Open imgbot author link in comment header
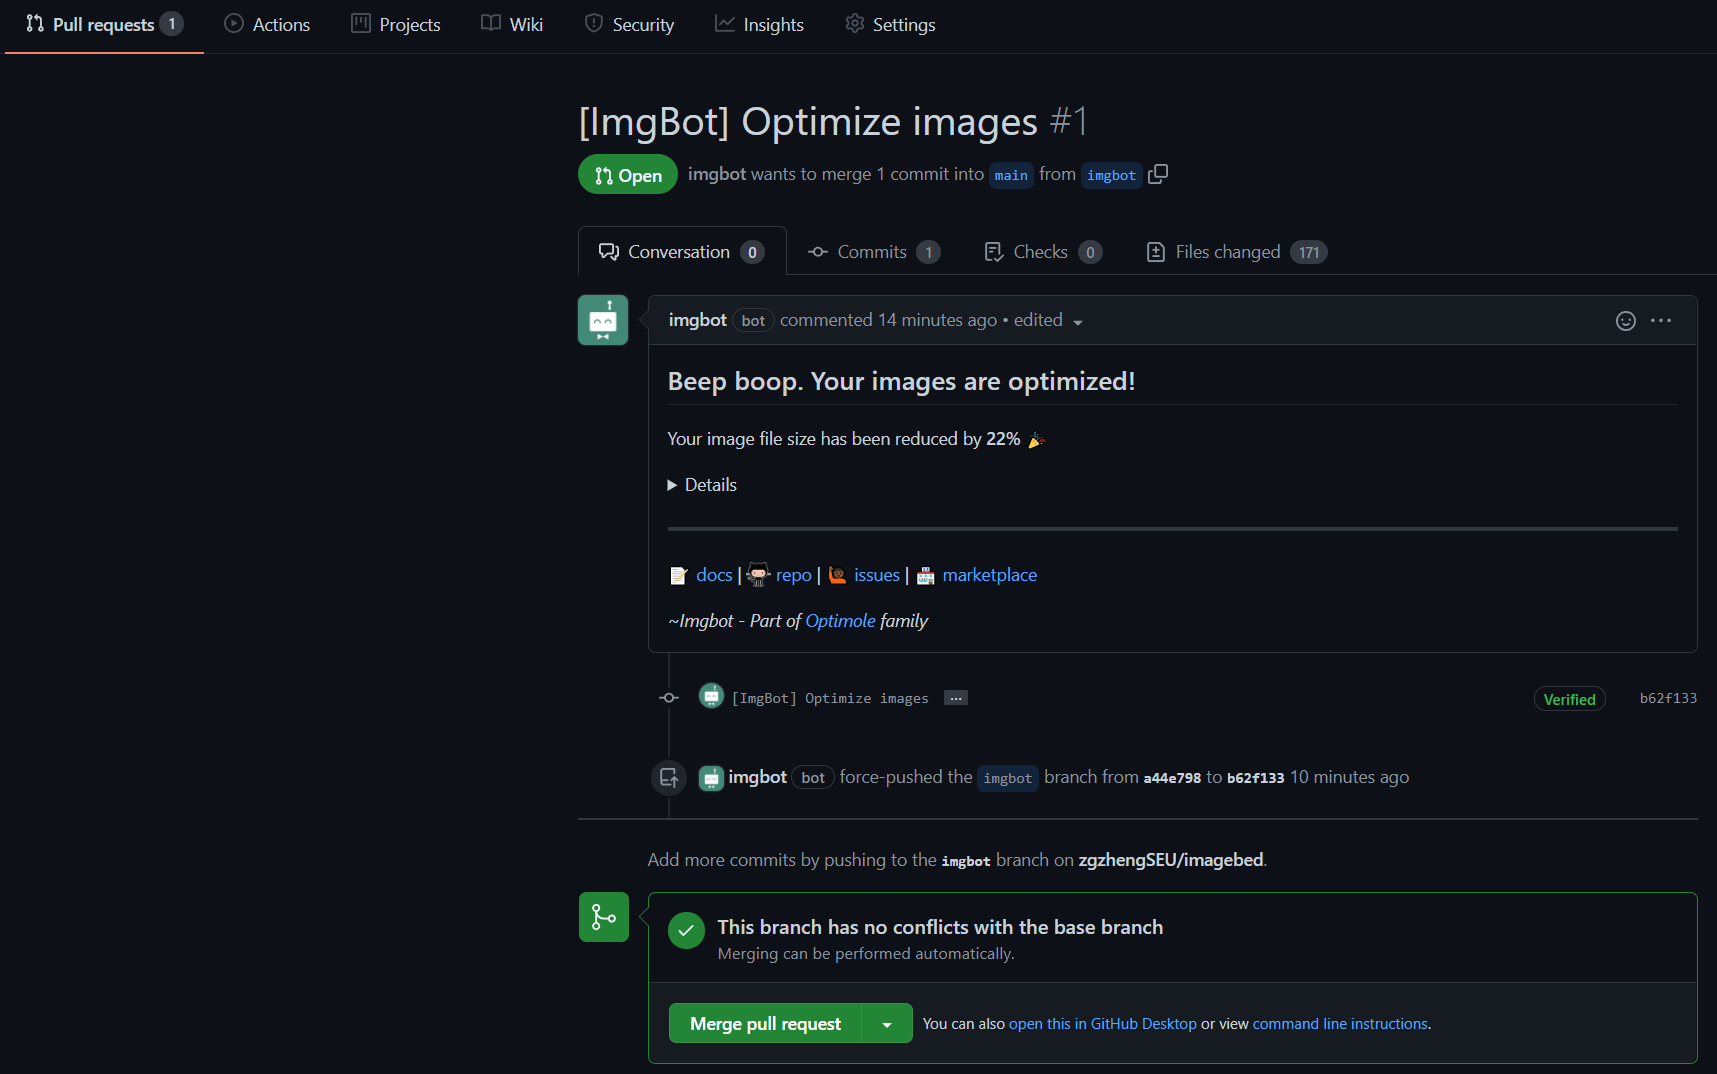This screenshot has width=1717, height=1074. coord(697,320)
